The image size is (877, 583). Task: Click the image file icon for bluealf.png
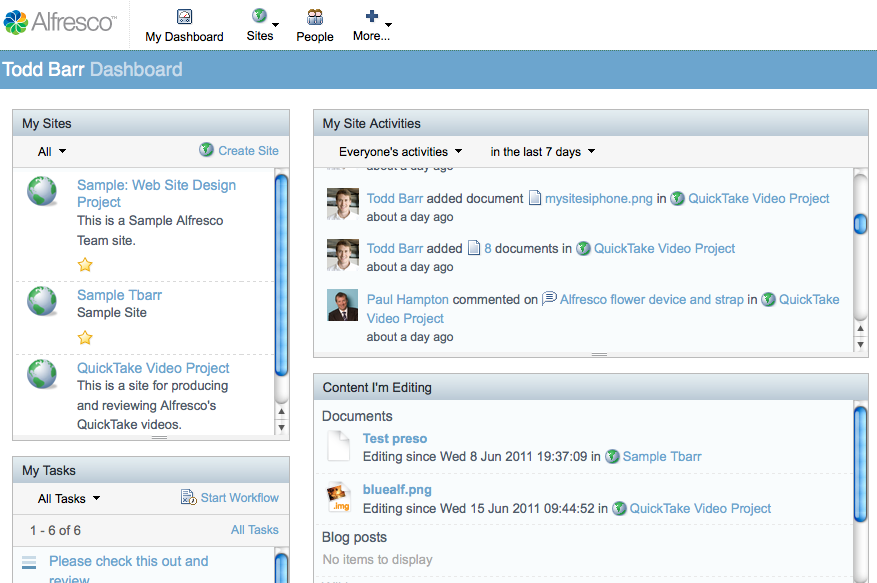point(338,497)
